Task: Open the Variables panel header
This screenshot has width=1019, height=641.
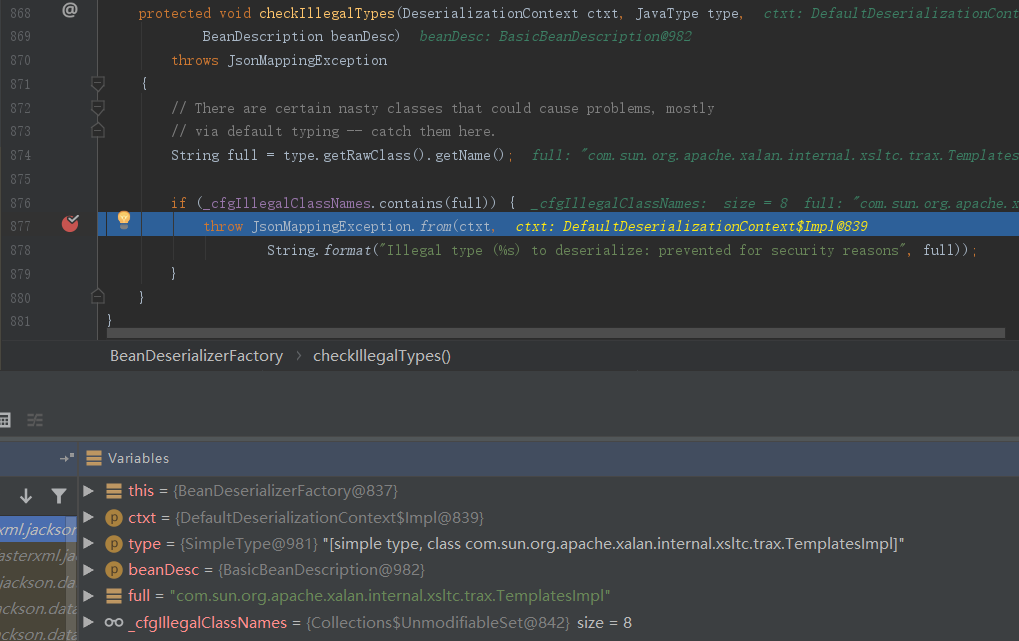Action: pyautogui.click(x=138, y=458)
